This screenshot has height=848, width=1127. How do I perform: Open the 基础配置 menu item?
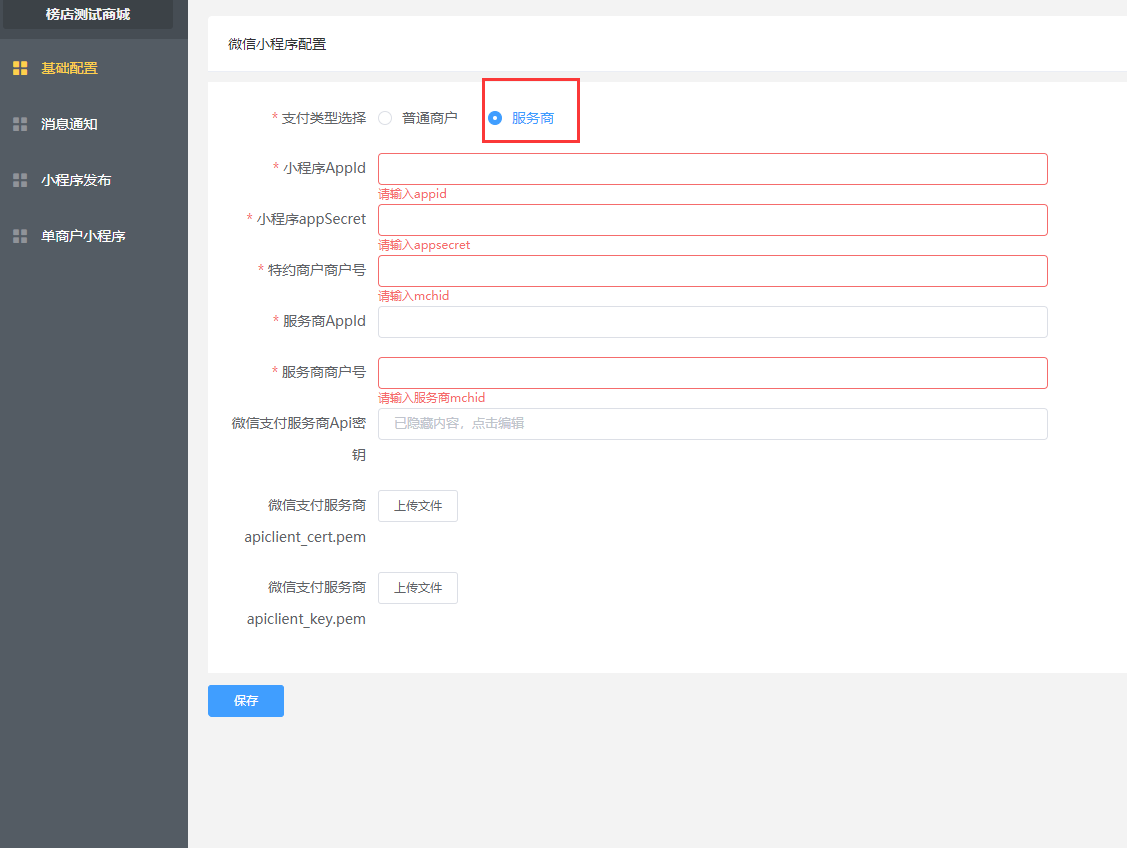(x=69, y=68)
